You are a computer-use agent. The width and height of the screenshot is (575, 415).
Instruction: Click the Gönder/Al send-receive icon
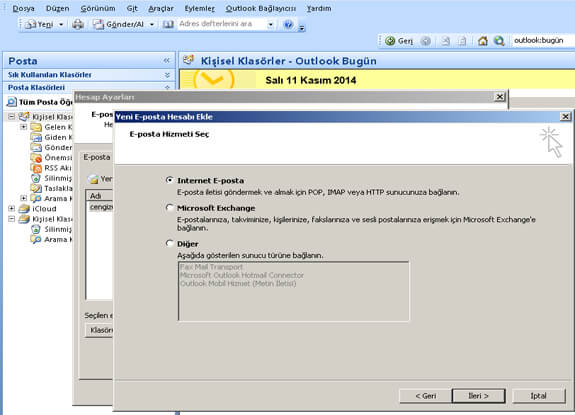click(x=98, y=25)
